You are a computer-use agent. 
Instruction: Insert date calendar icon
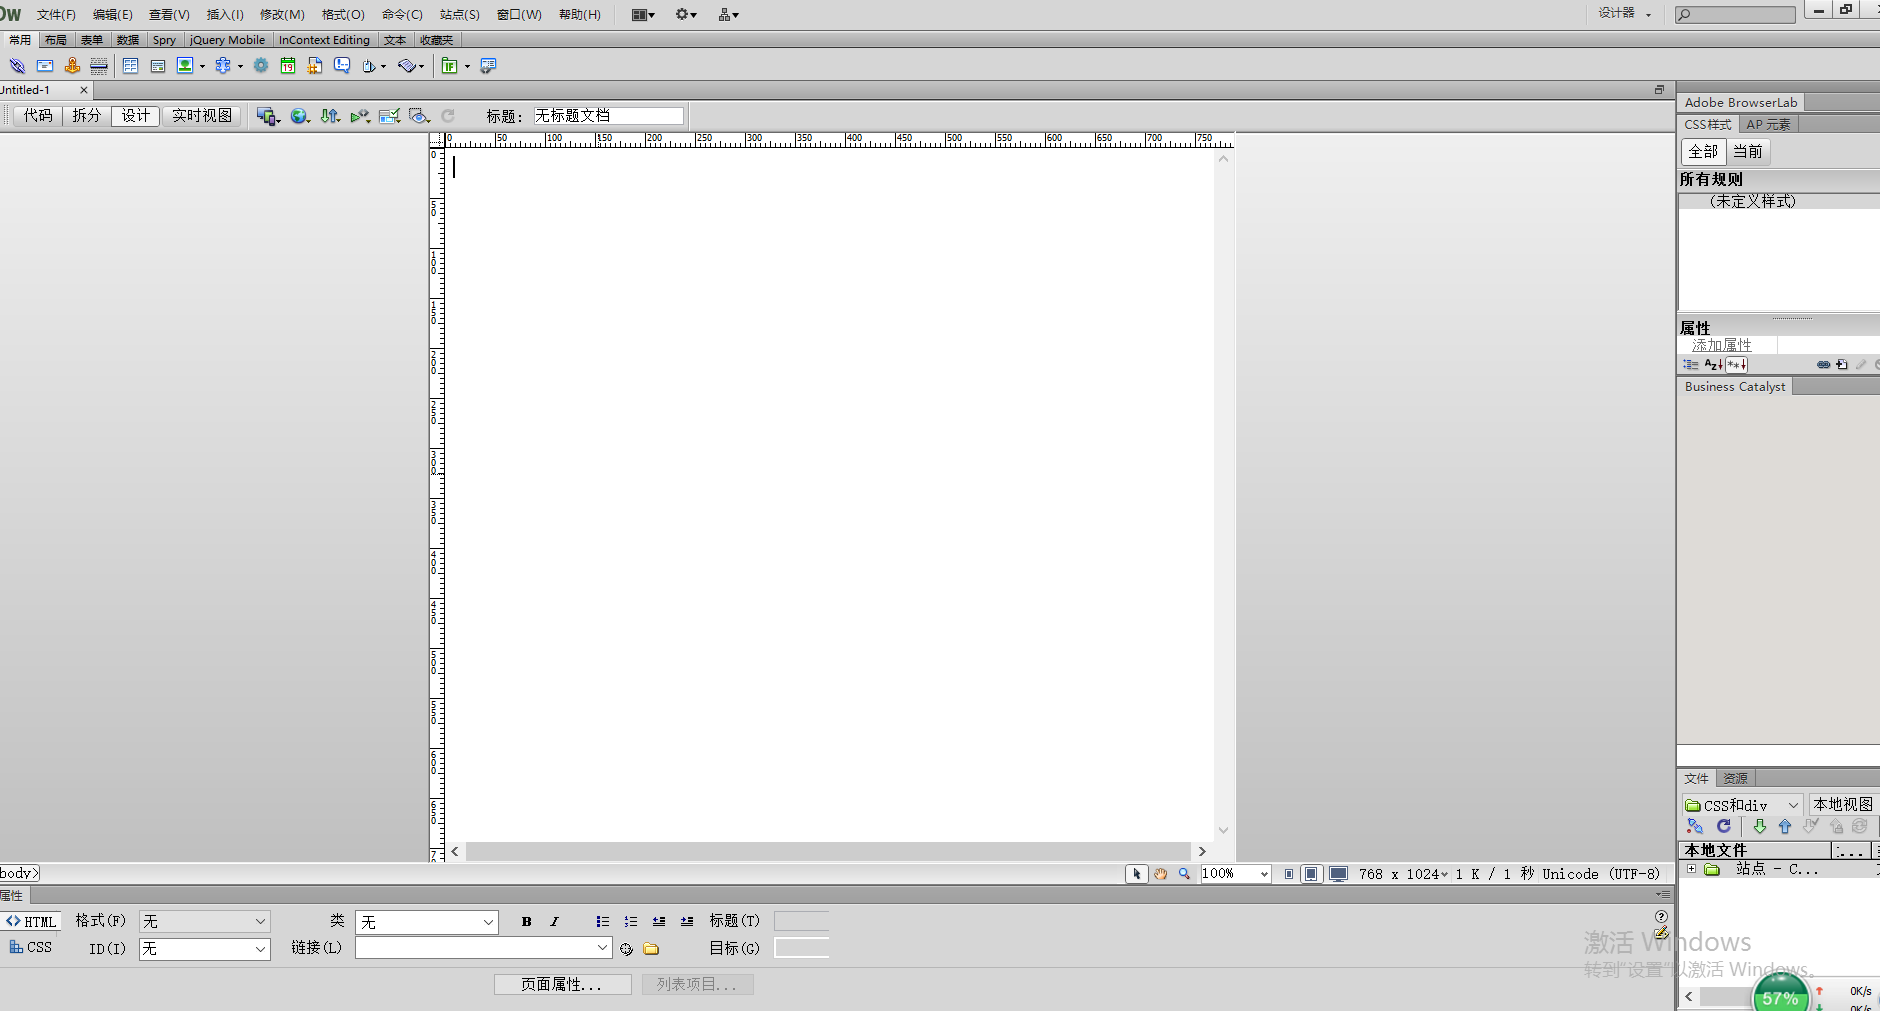pos(288,66)
